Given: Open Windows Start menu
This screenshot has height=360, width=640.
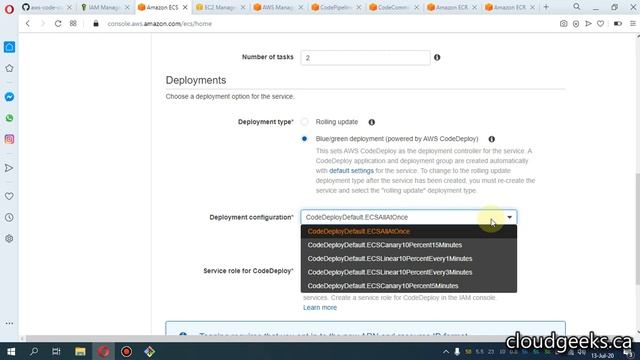Looking at the screenshot, I should (x=11, y=351).
